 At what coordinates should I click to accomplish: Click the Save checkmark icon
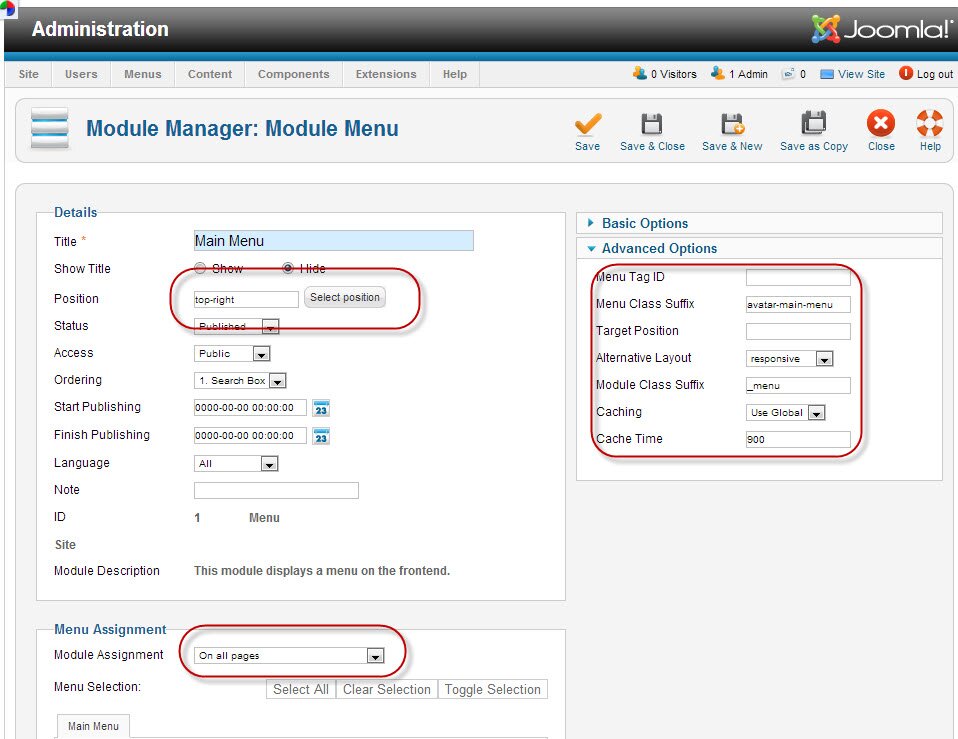[587, 124]
